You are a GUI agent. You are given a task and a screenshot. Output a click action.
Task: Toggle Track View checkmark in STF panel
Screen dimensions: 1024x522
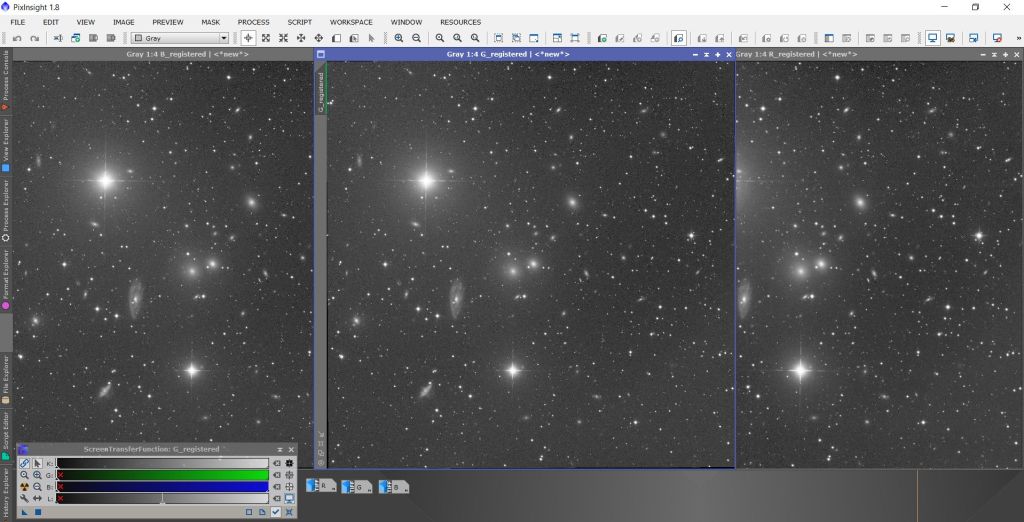[275, 512]
